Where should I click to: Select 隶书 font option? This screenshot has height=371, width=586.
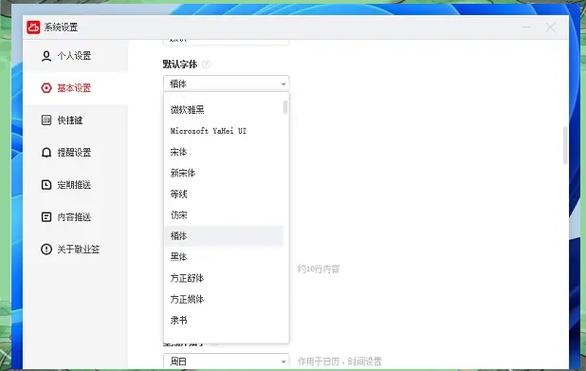click(x=223, y=320)
